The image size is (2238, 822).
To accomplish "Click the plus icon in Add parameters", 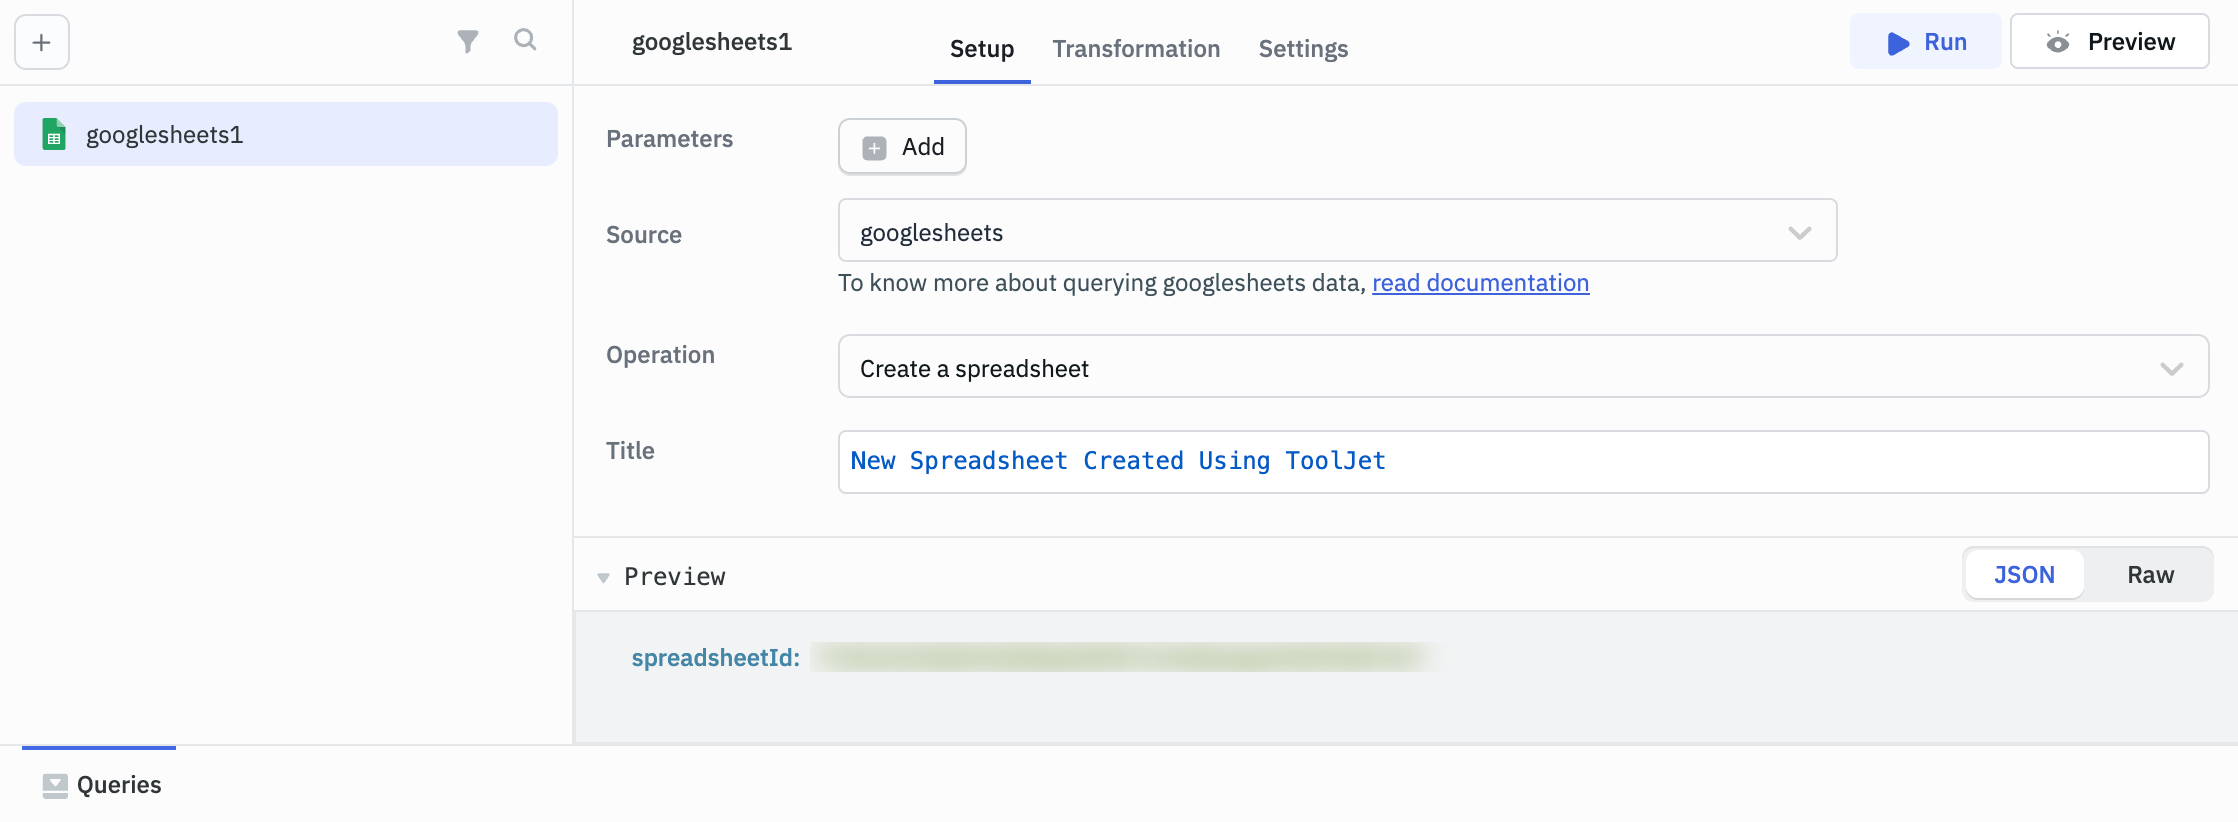I will coord(875,148).
